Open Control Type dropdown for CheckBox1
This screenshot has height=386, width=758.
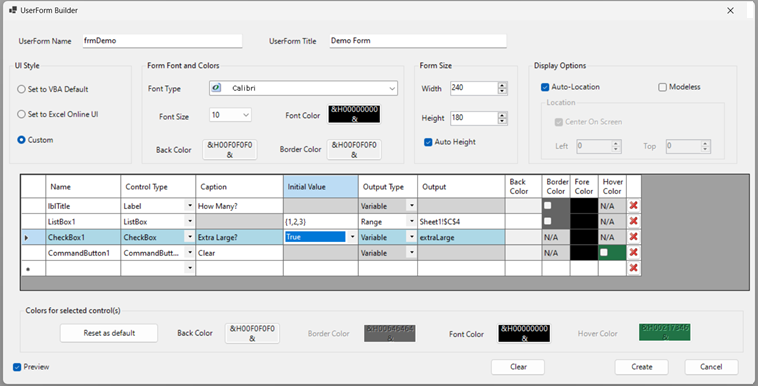click(190, 237)
